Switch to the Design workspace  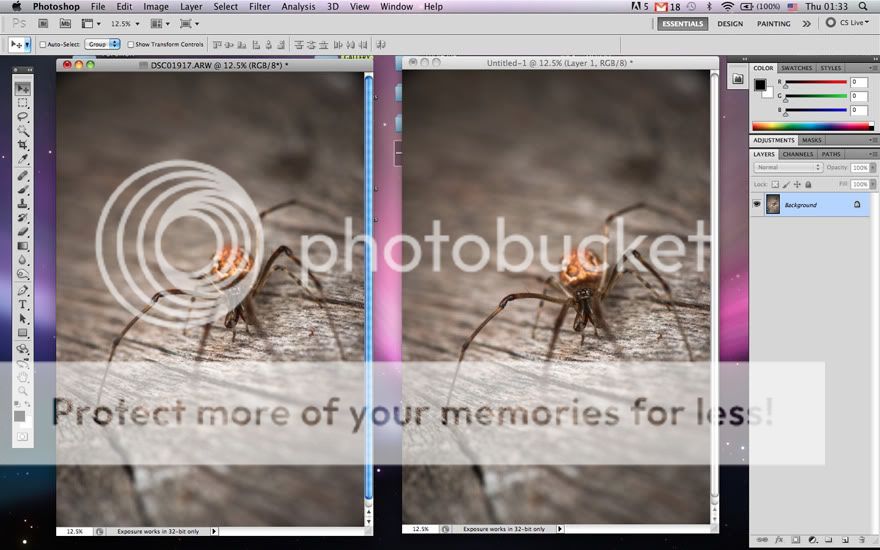coord(730,24)
